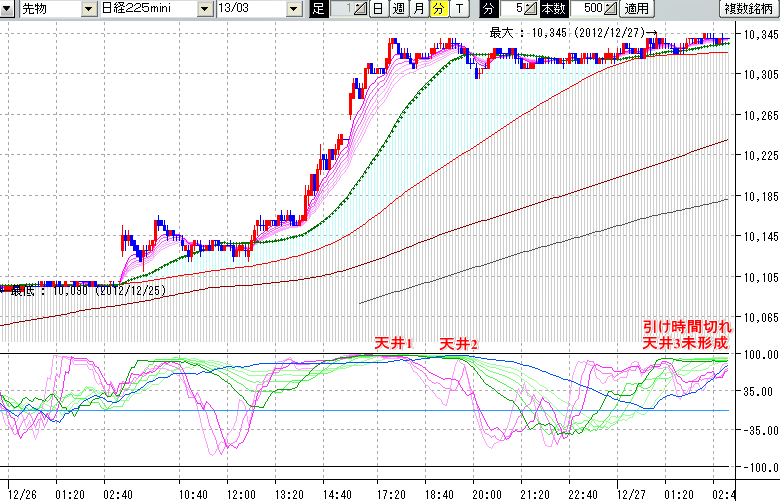
Task: Switch to daily (日) candlestick timeframe
Action: [377, 9]
